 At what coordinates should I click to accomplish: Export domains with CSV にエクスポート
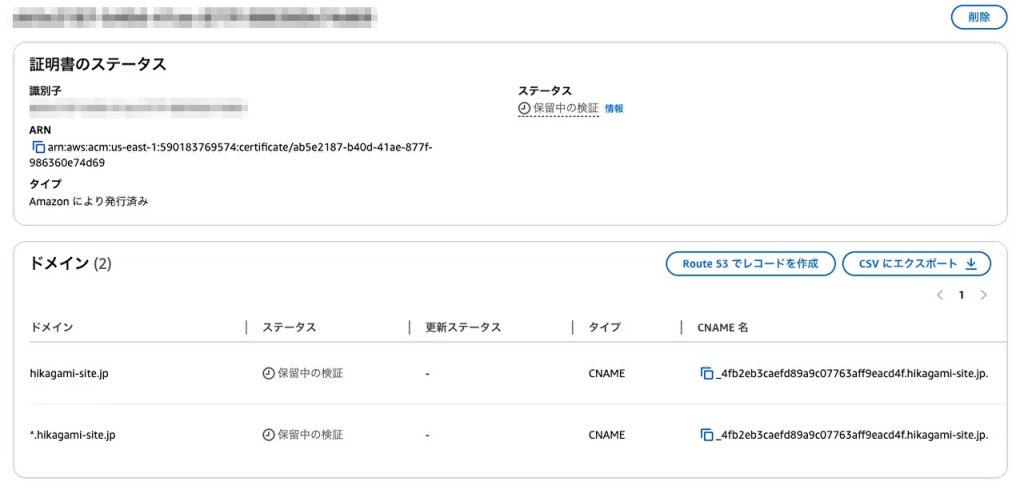(x=916, y=264)
